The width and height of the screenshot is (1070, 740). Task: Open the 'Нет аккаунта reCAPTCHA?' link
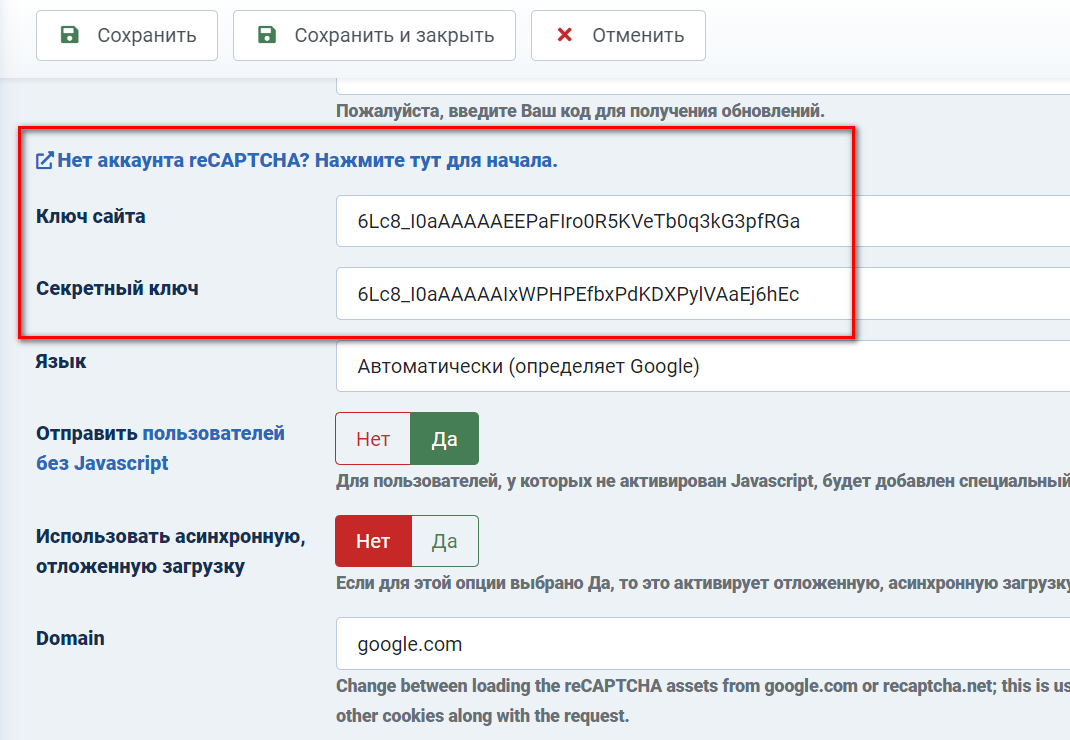click(x=307, y=160)
